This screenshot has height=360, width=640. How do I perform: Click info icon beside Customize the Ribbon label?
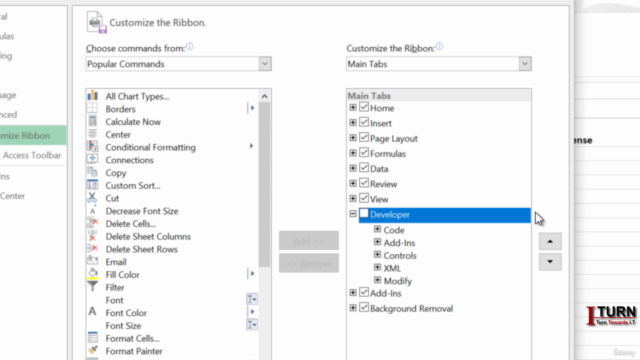point(439,47)
